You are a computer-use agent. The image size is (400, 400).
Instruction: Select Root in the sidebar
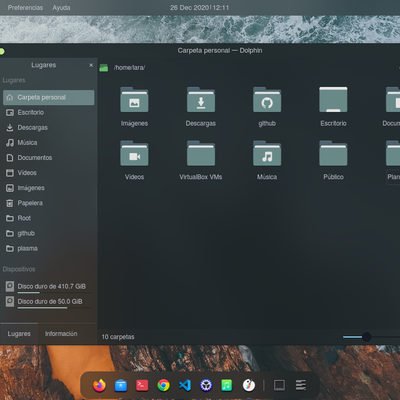tap(49, 218)
